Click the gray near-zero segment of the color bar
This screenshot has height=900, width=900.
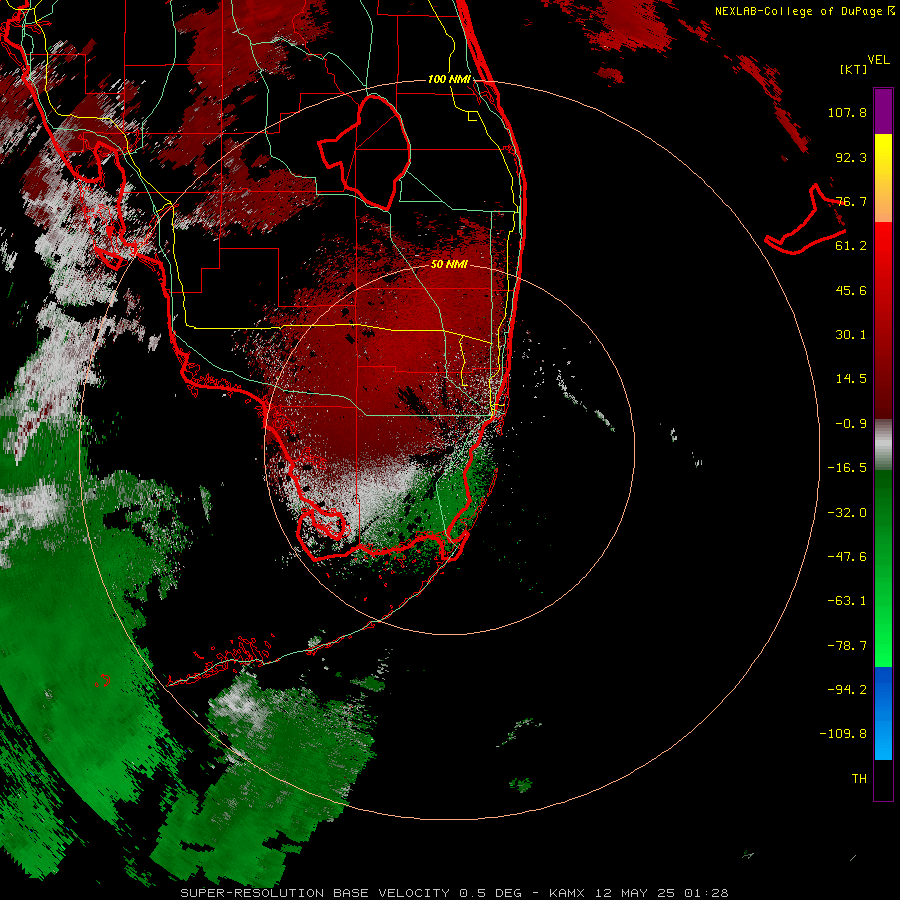click(883, 444)
